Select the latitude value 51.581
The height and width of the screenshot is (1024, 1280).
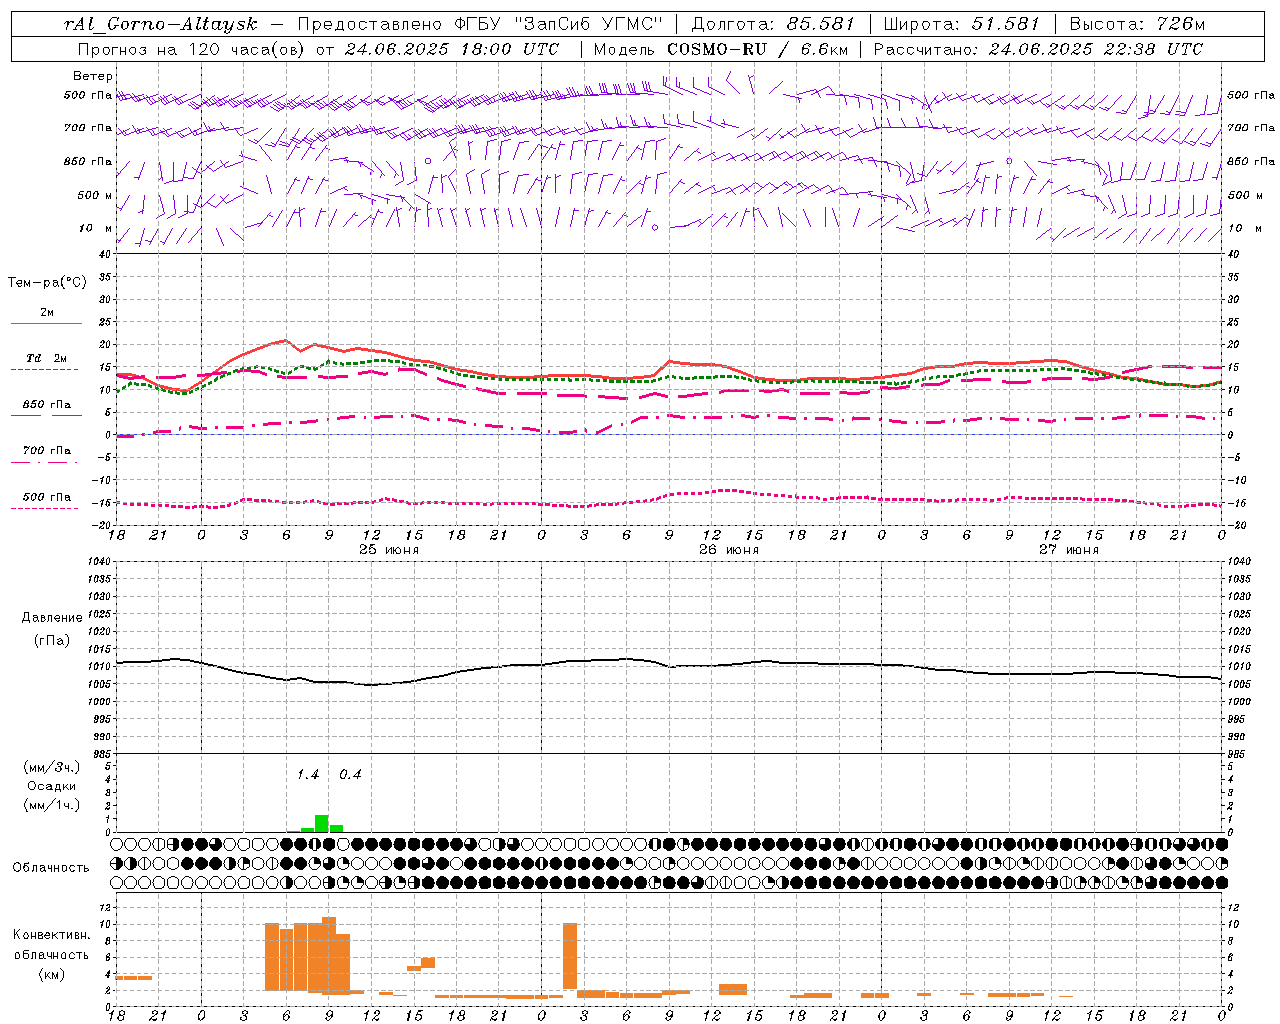pos(1005,24)
